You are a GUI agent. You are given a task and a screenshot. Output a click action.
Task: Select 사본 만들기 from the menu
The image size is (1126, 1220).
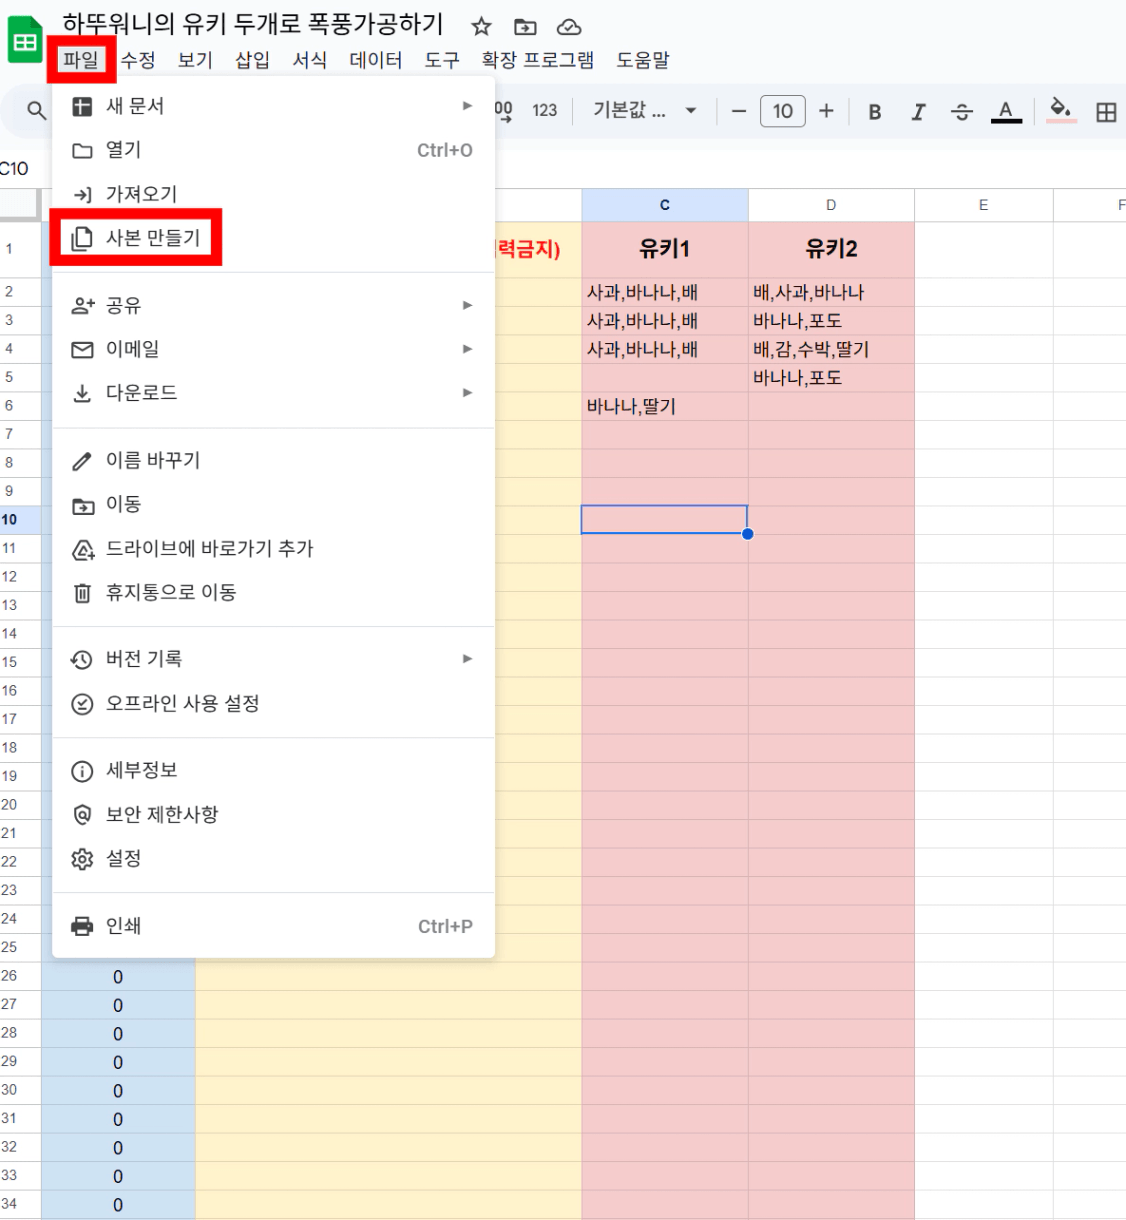(x=153, y=238)
